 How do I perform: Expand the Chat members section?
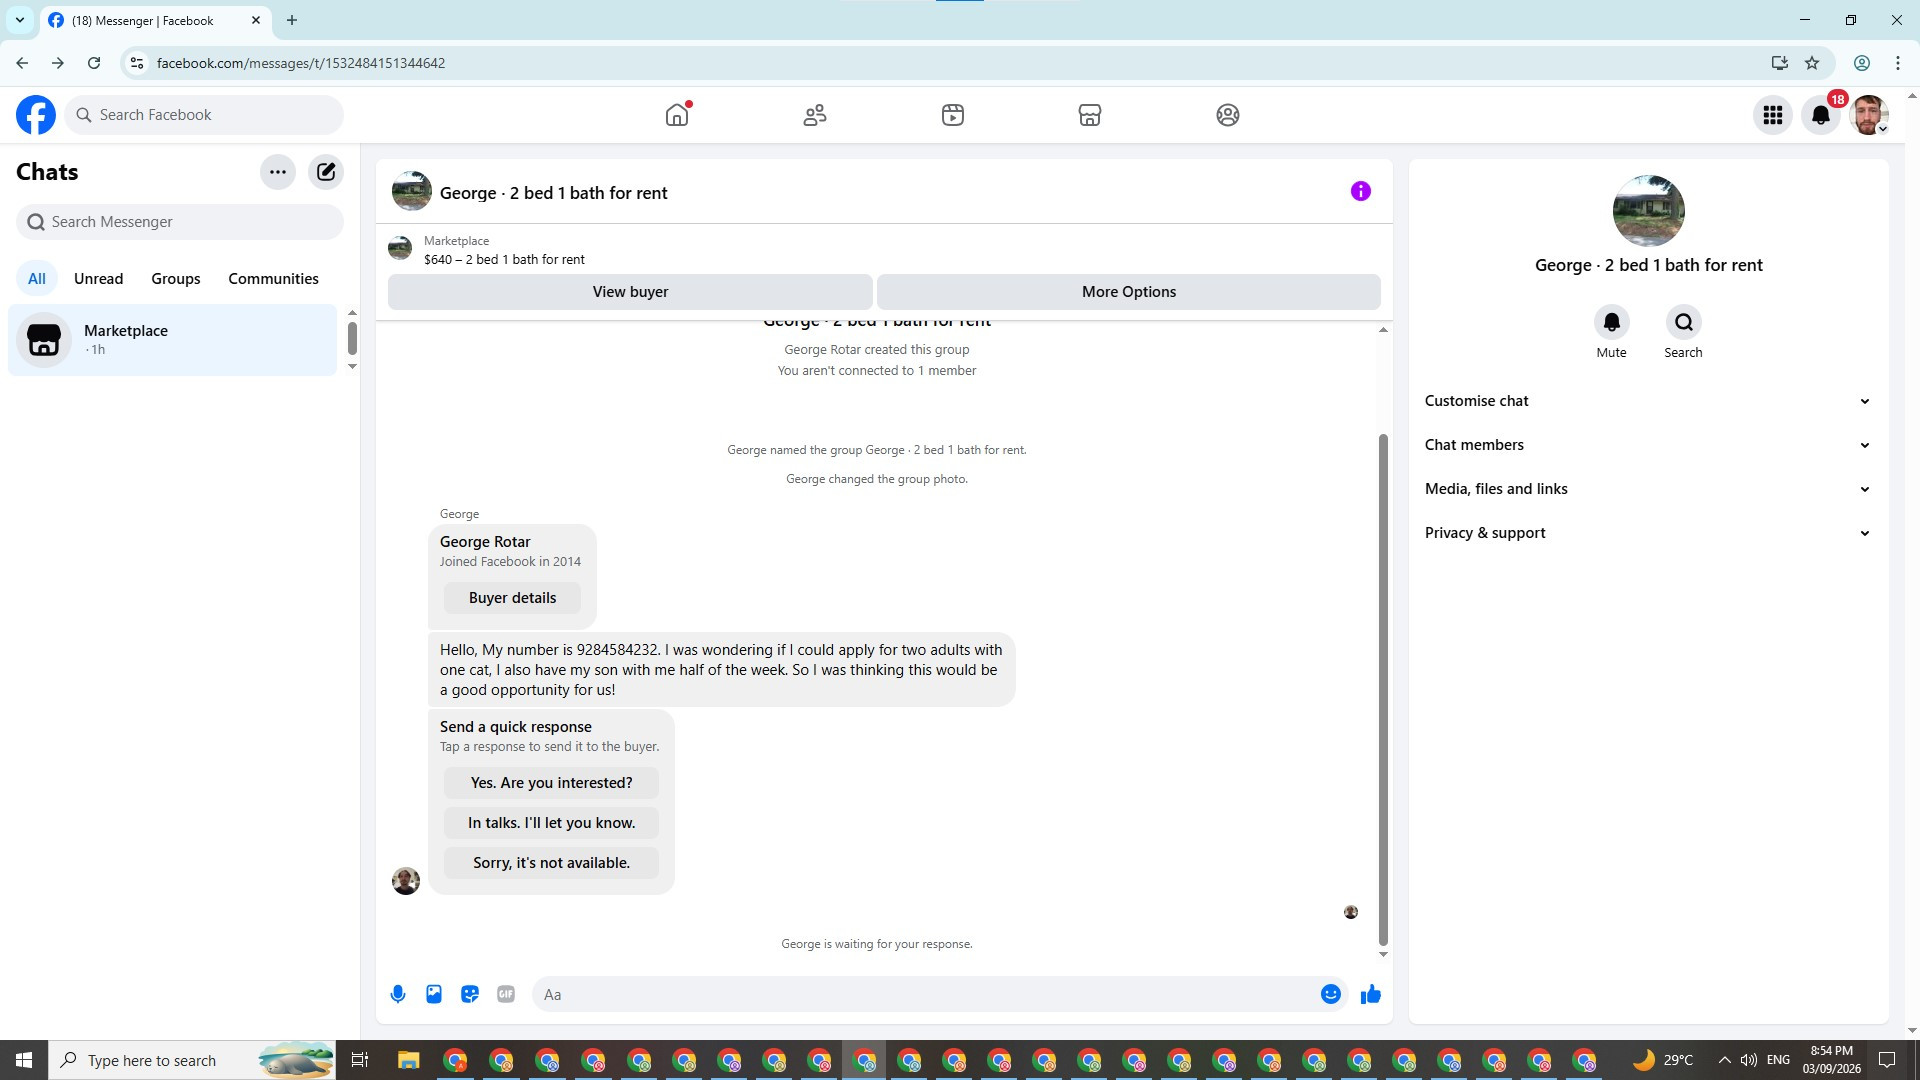pos(1648,445)
